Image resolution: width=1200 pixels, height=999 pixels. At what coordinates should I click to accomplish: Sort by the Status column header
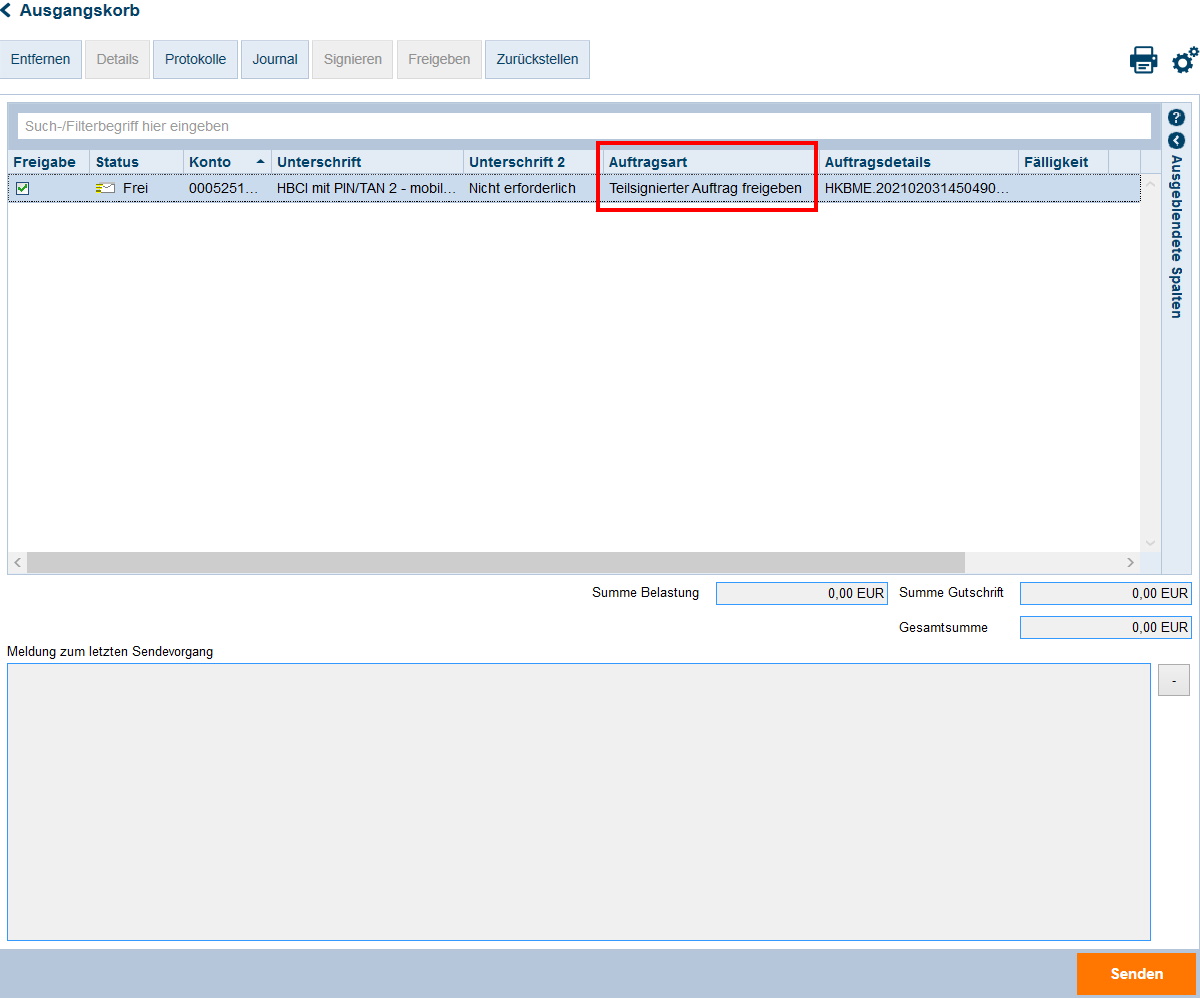136,162
